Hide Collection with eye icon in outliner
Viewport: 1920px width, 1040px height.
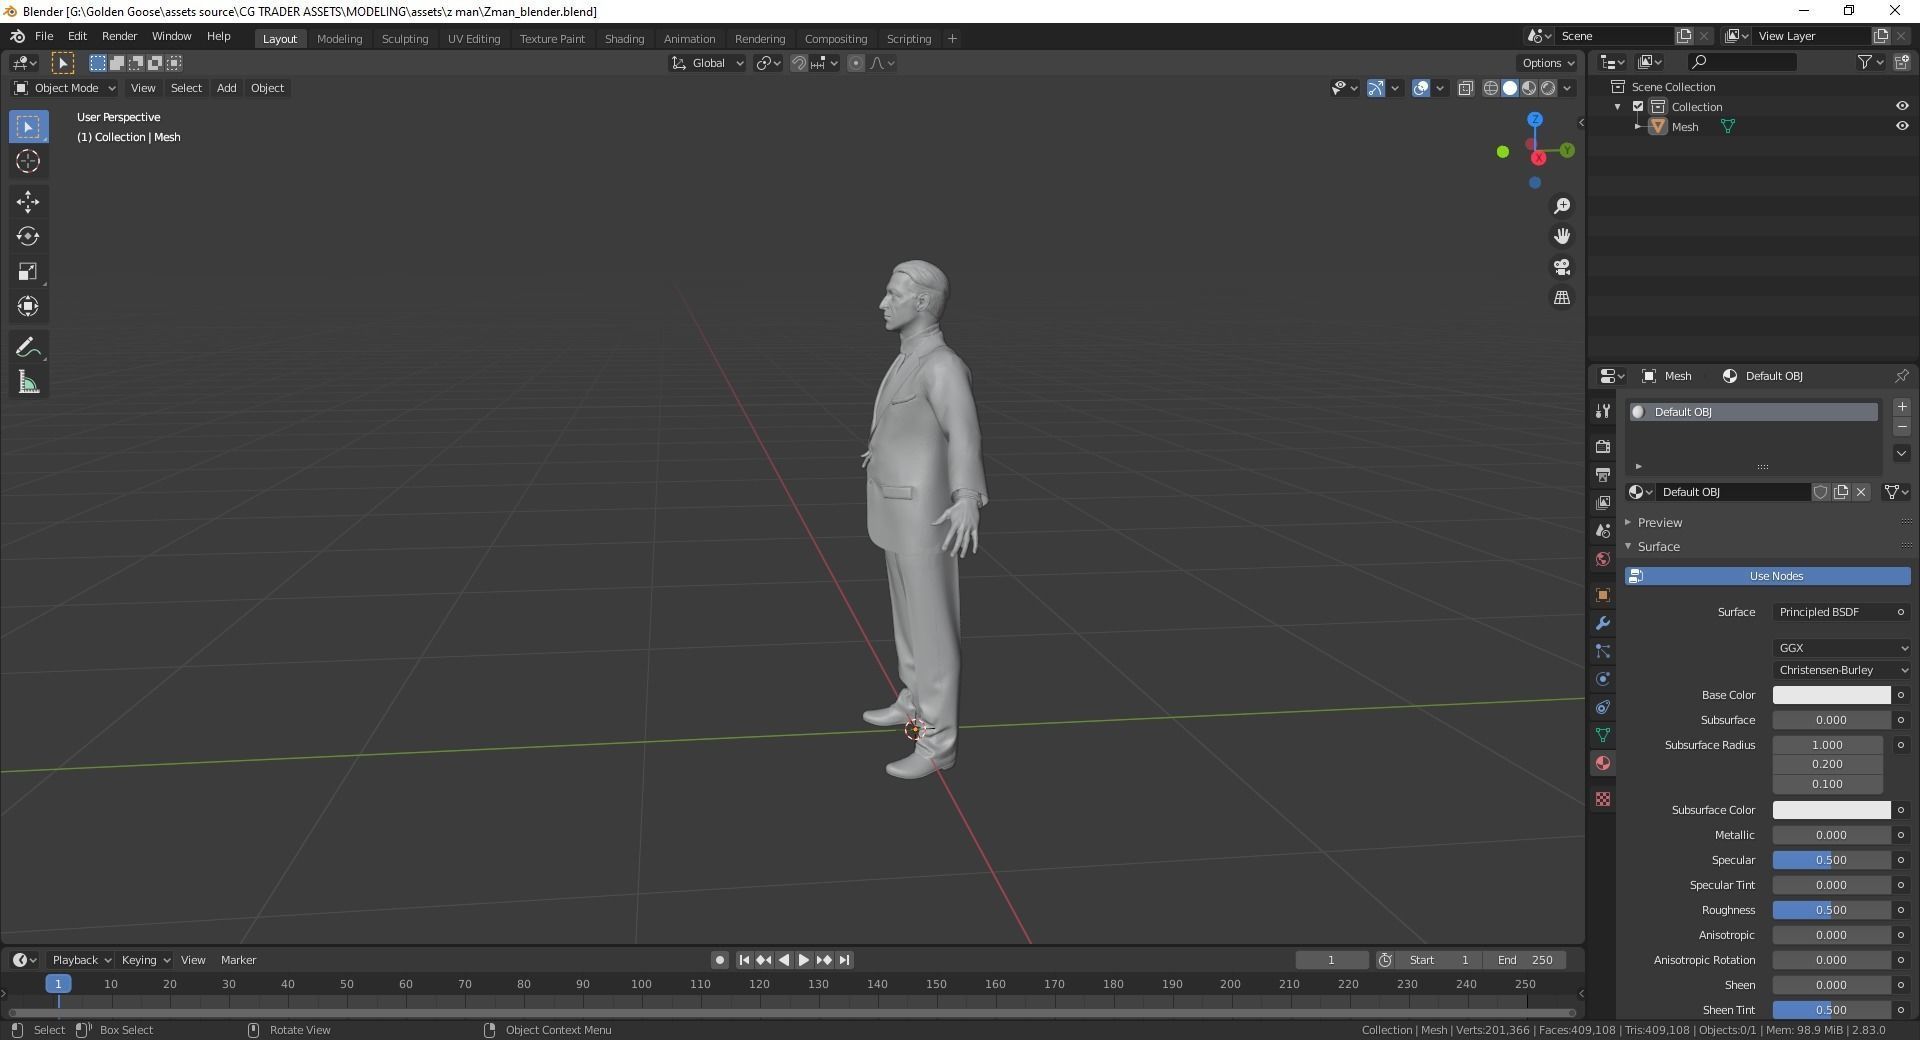[x=1902, y=106]
